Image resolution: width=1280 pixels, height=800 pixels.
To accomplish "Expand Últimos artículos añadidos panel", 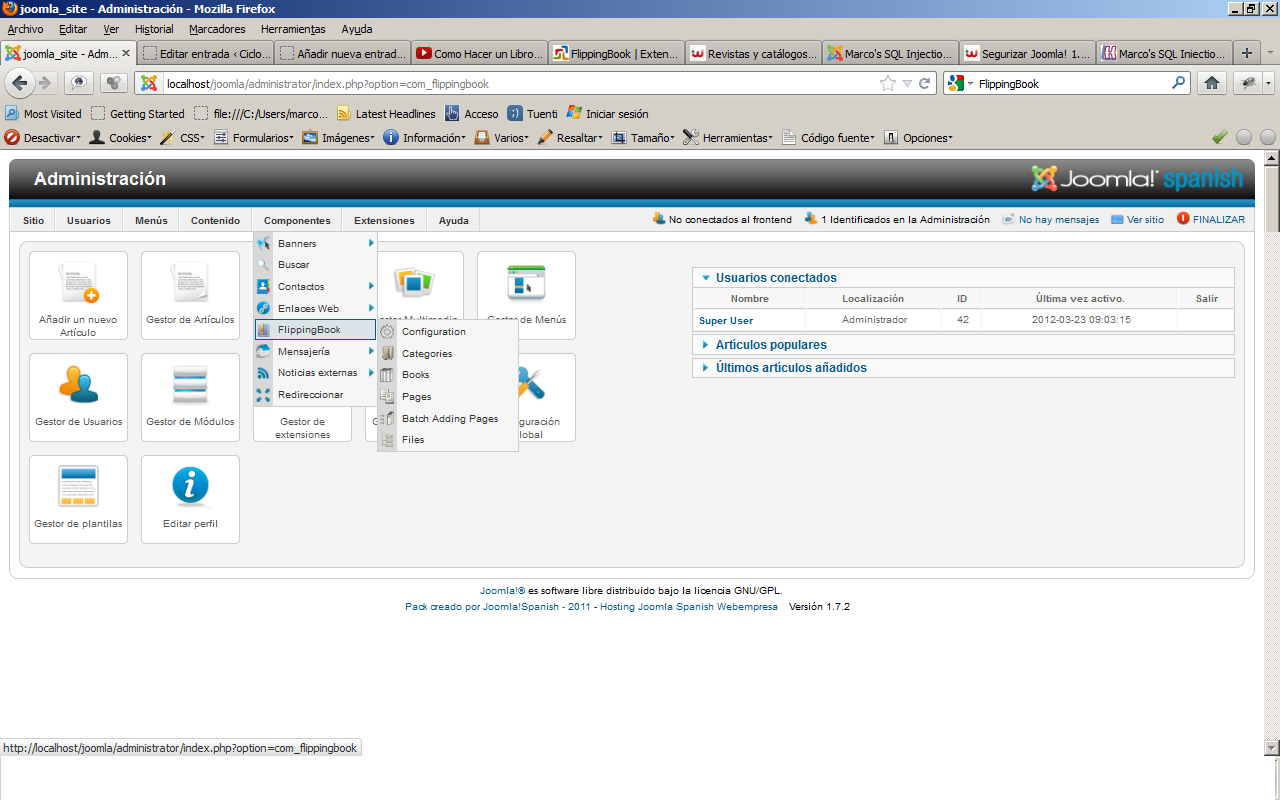I will point(790,368).
